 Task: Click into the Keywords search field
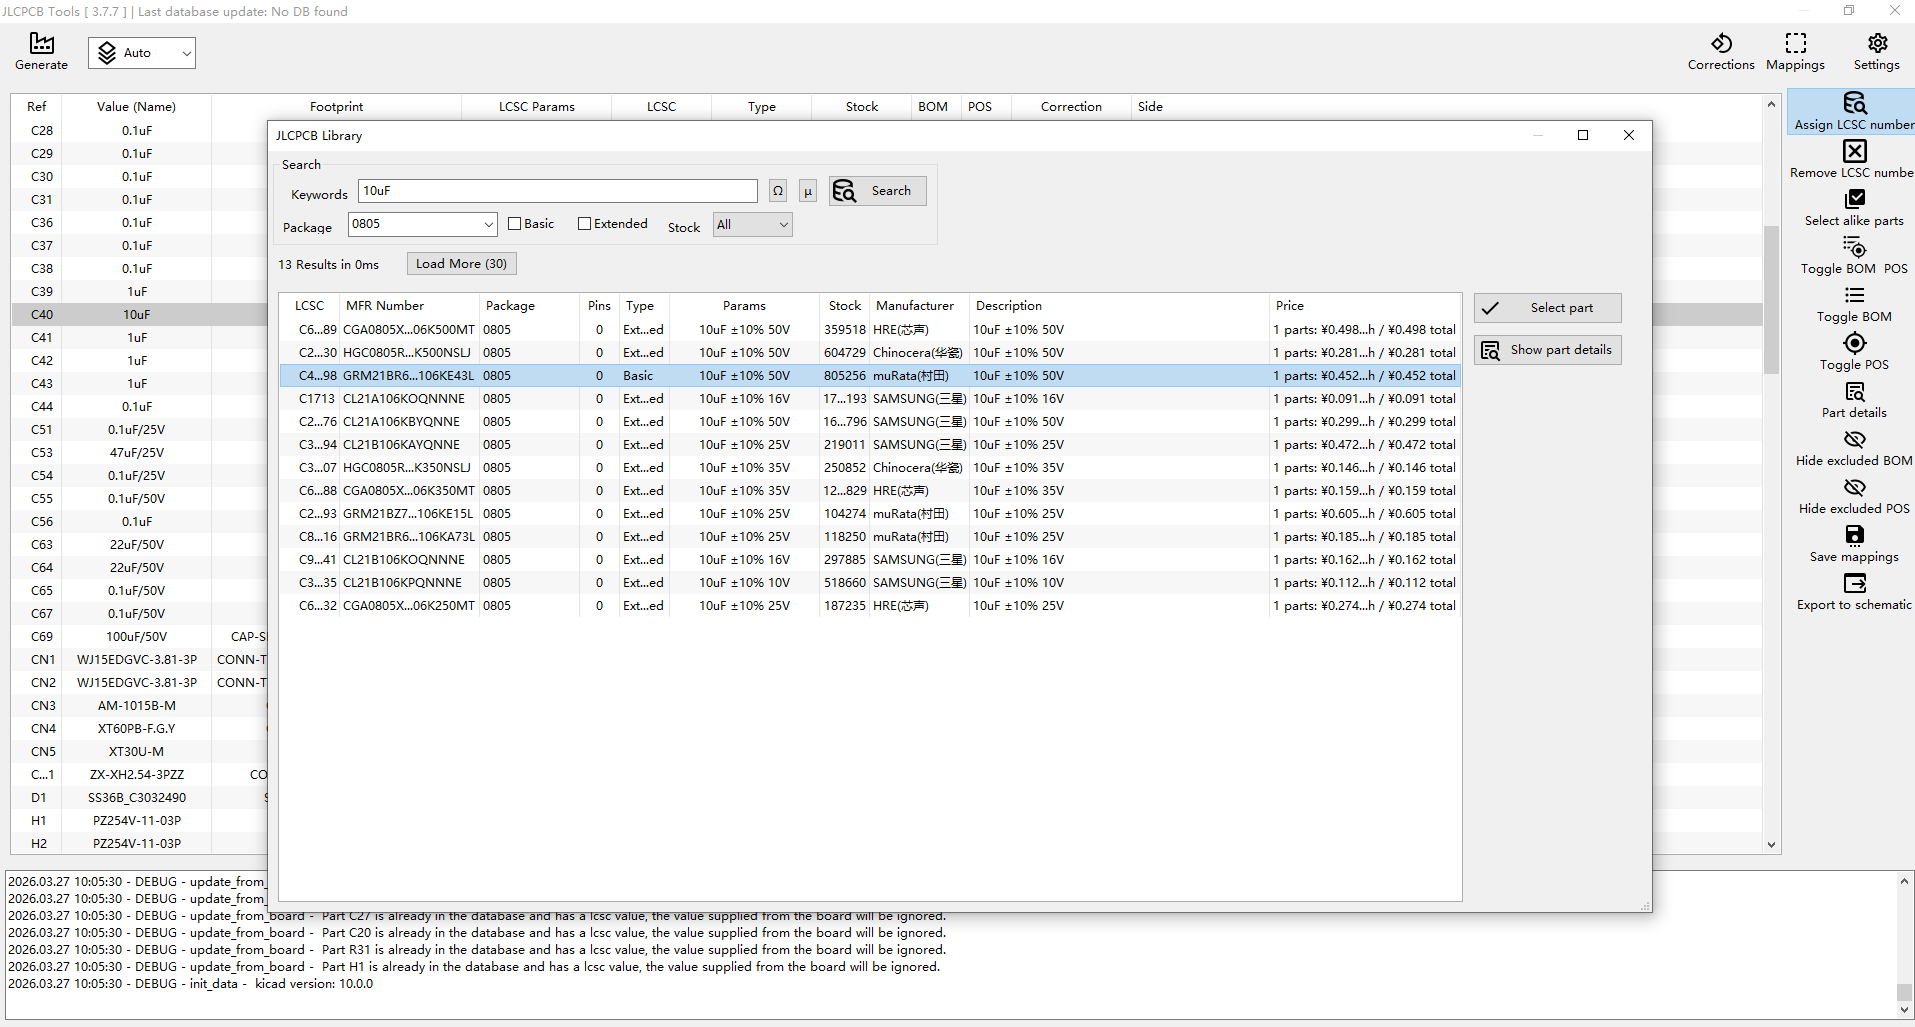click(557, 191)
